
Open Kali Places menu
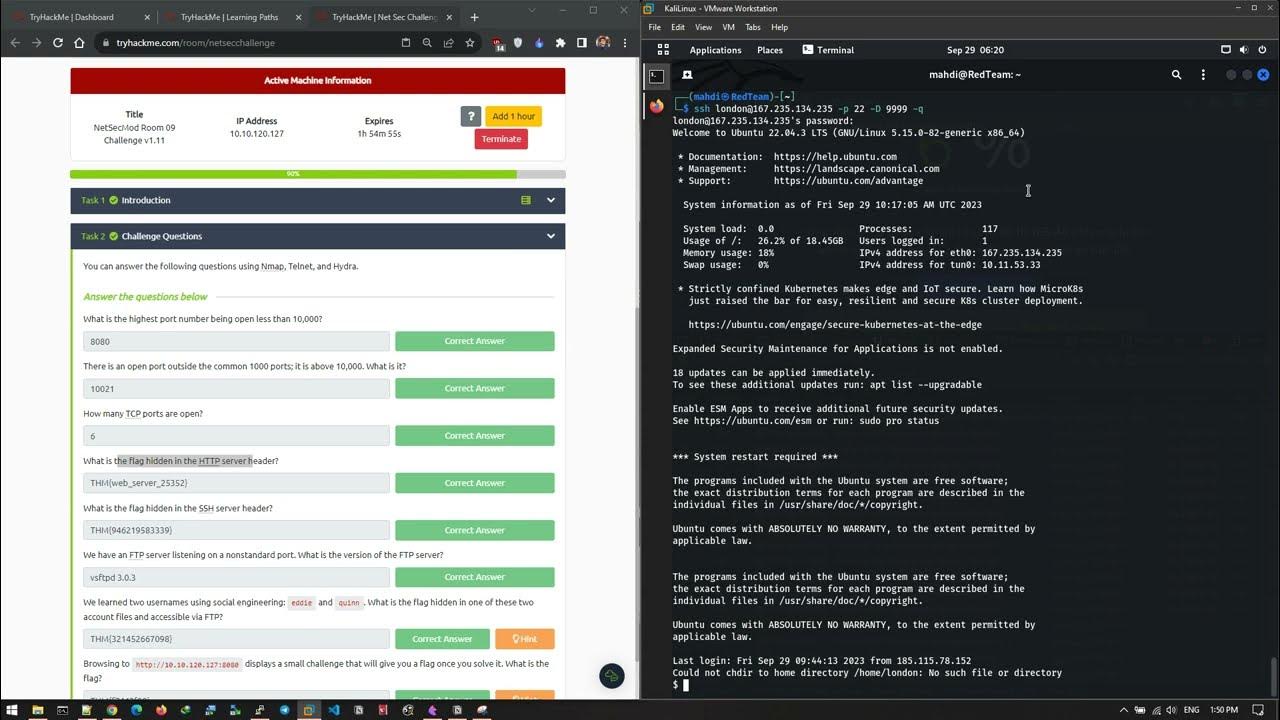click(x=770, y=50)
